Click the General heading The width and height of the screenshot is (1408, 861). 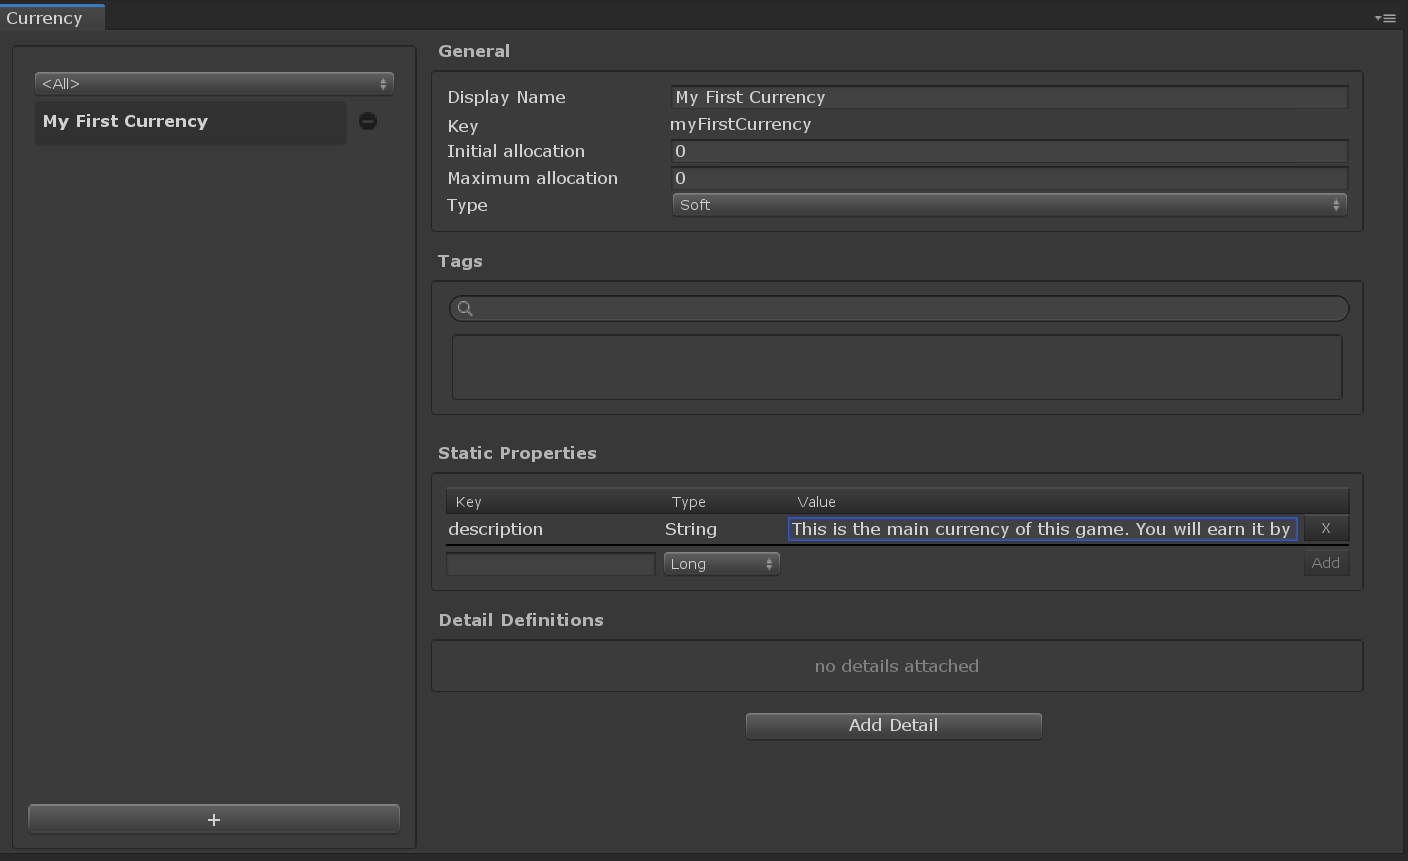click(474, 51)
